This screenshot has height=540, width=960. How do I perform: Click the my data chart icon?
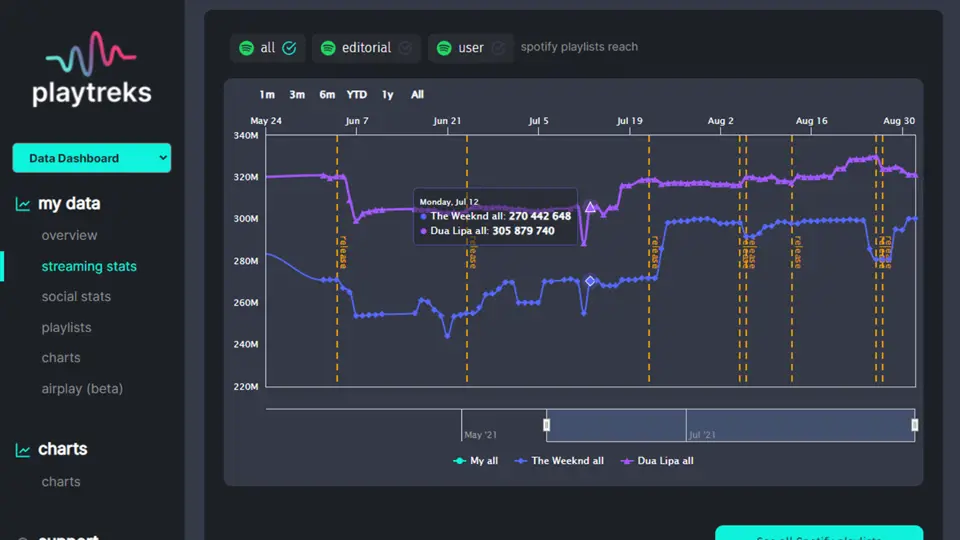23,204
